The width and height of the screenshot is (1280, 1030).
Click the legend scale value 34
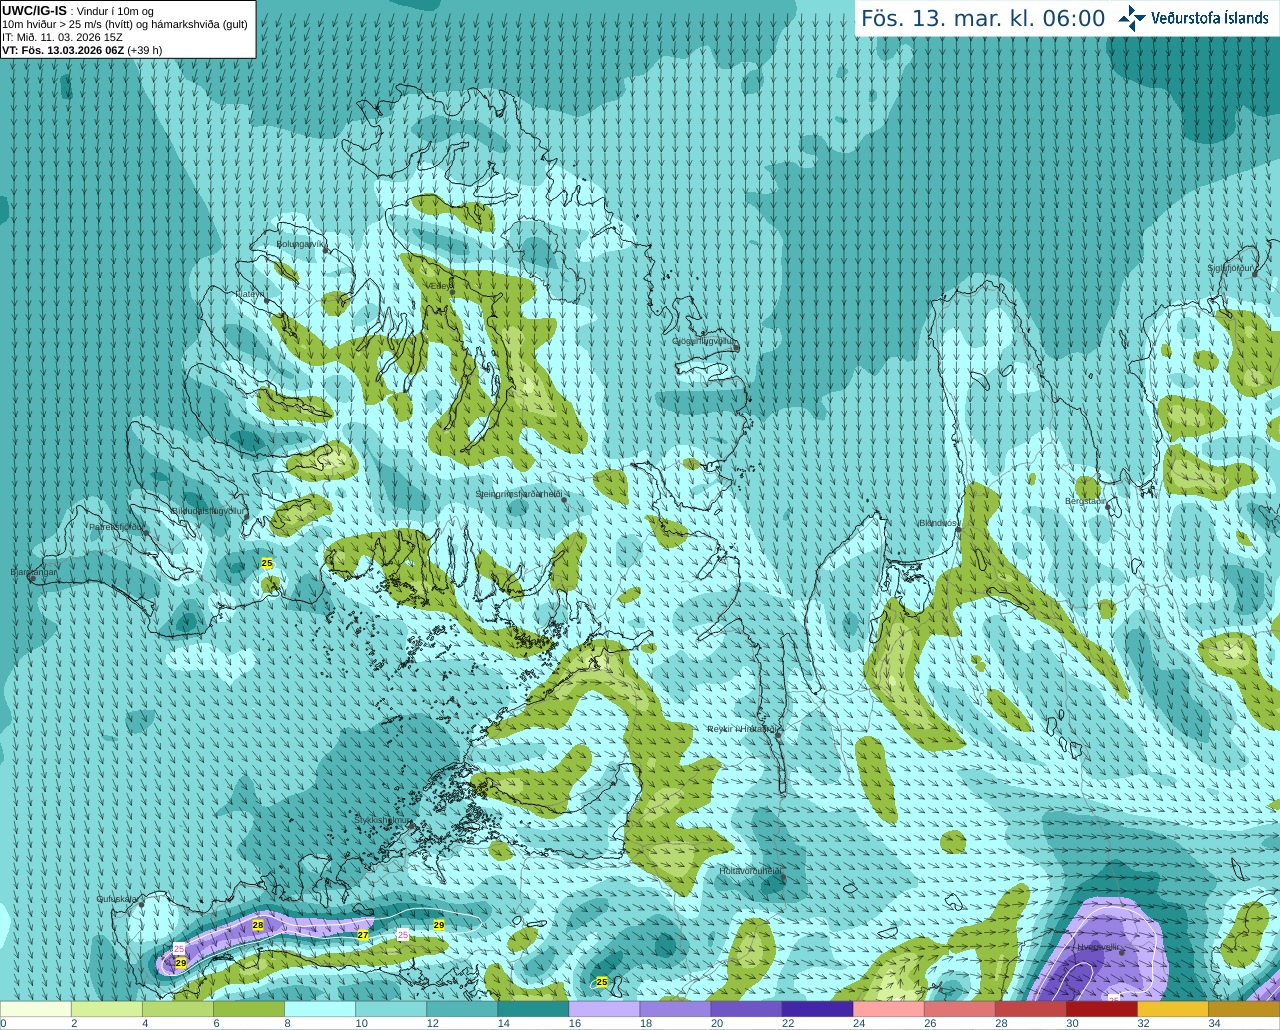coord(1214,1023)
